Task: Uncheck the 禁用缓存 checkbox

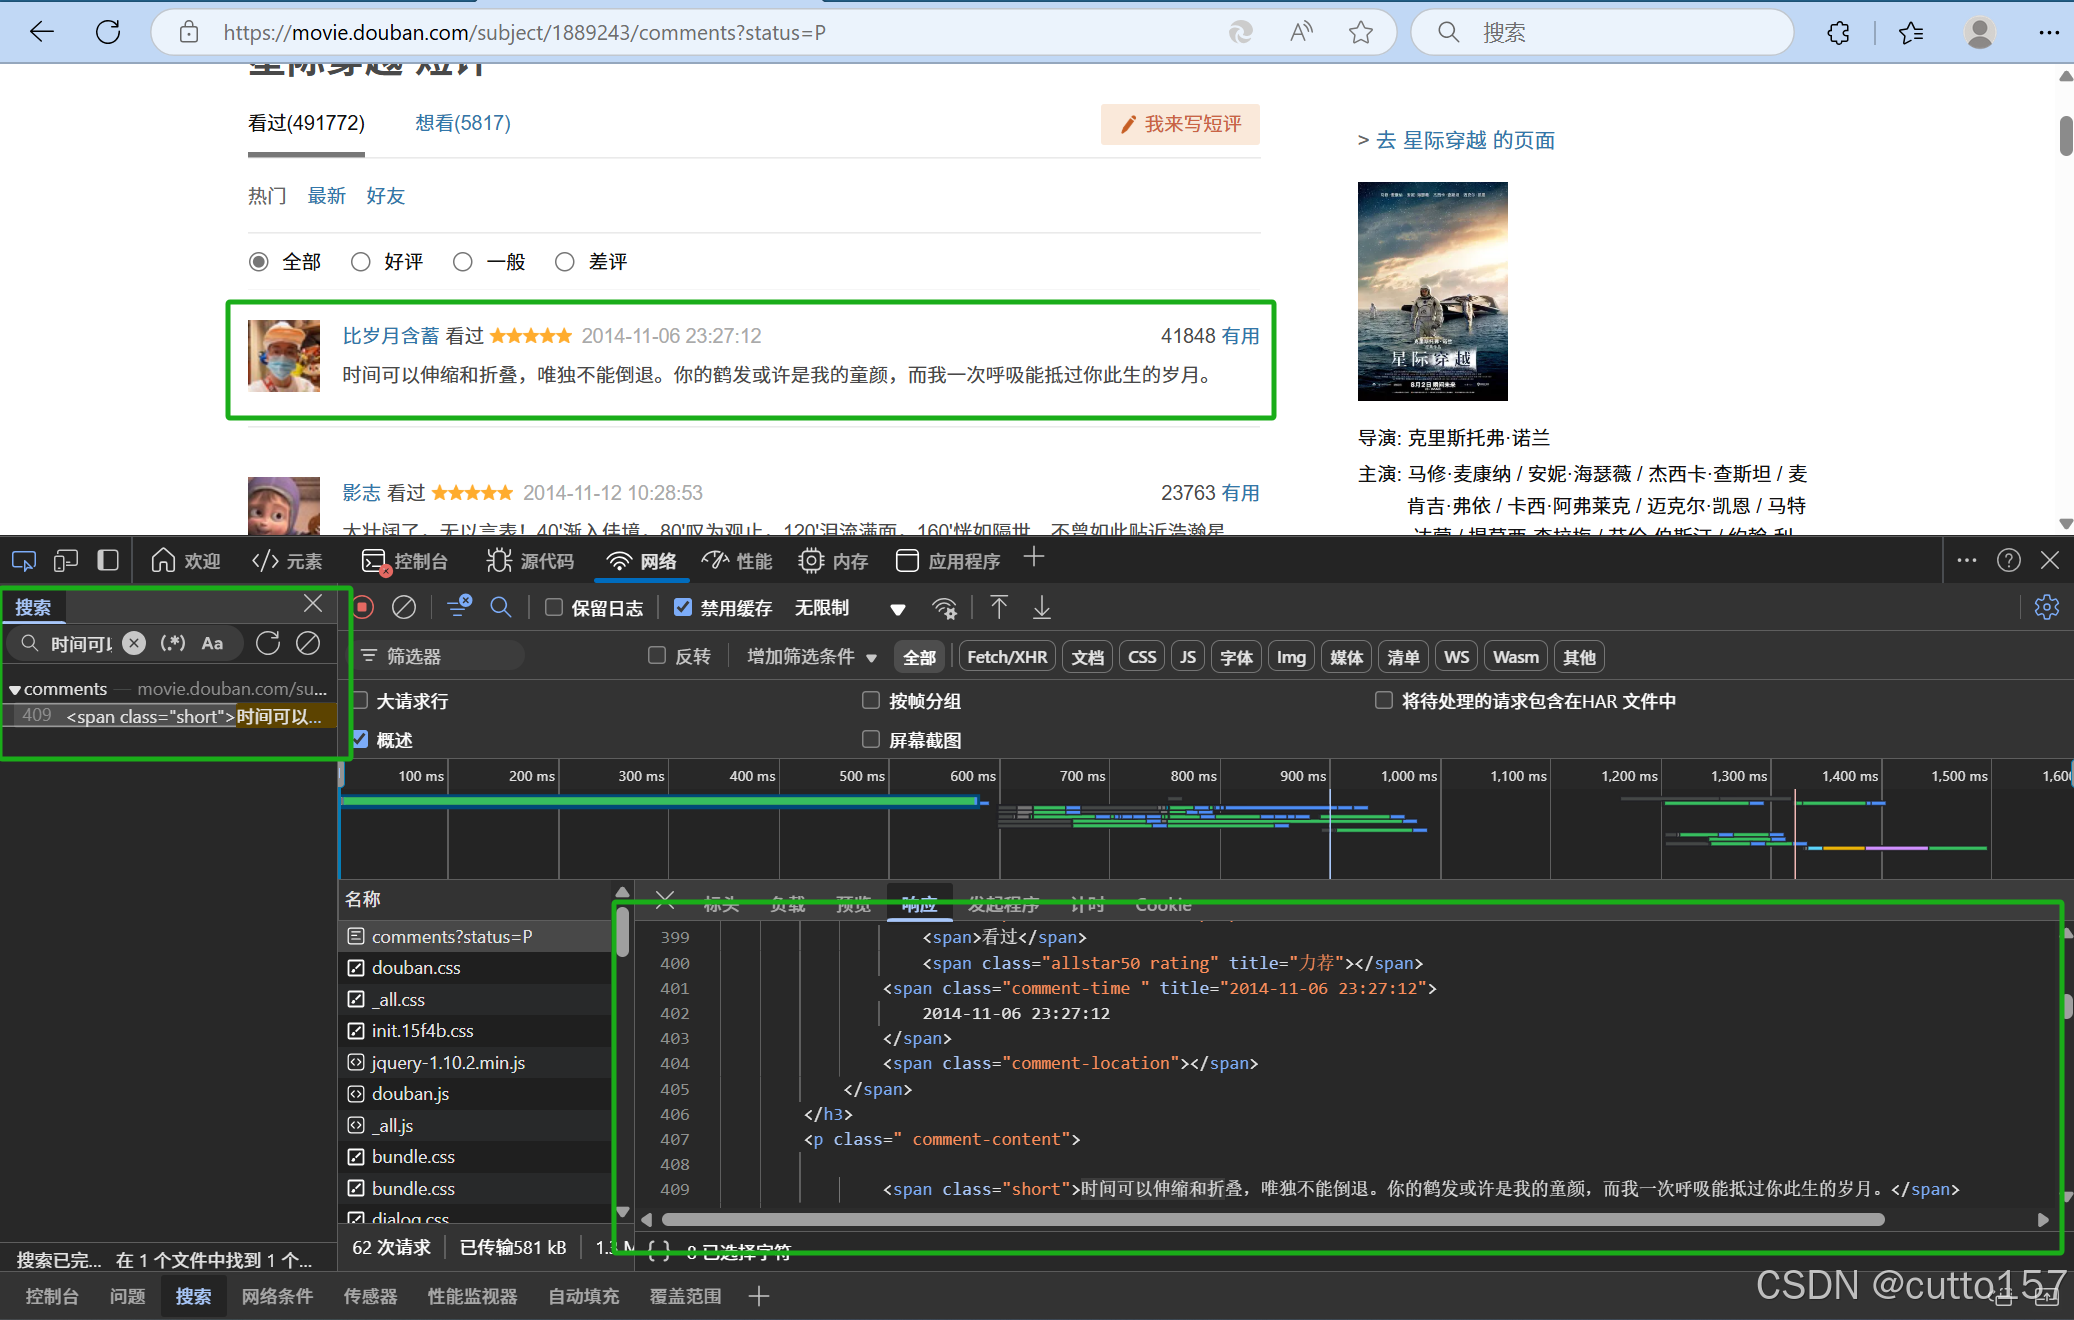Action: (x=684, y=607)
